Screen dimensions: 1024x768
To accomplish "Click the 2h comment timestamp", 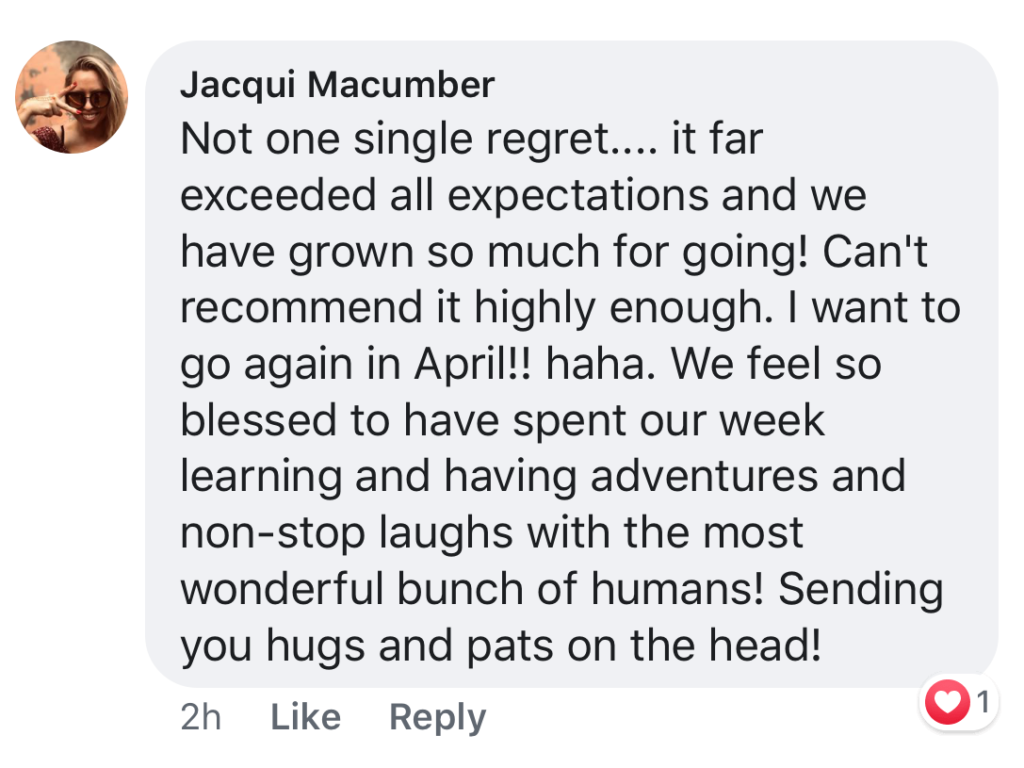I will click(200, 717).
